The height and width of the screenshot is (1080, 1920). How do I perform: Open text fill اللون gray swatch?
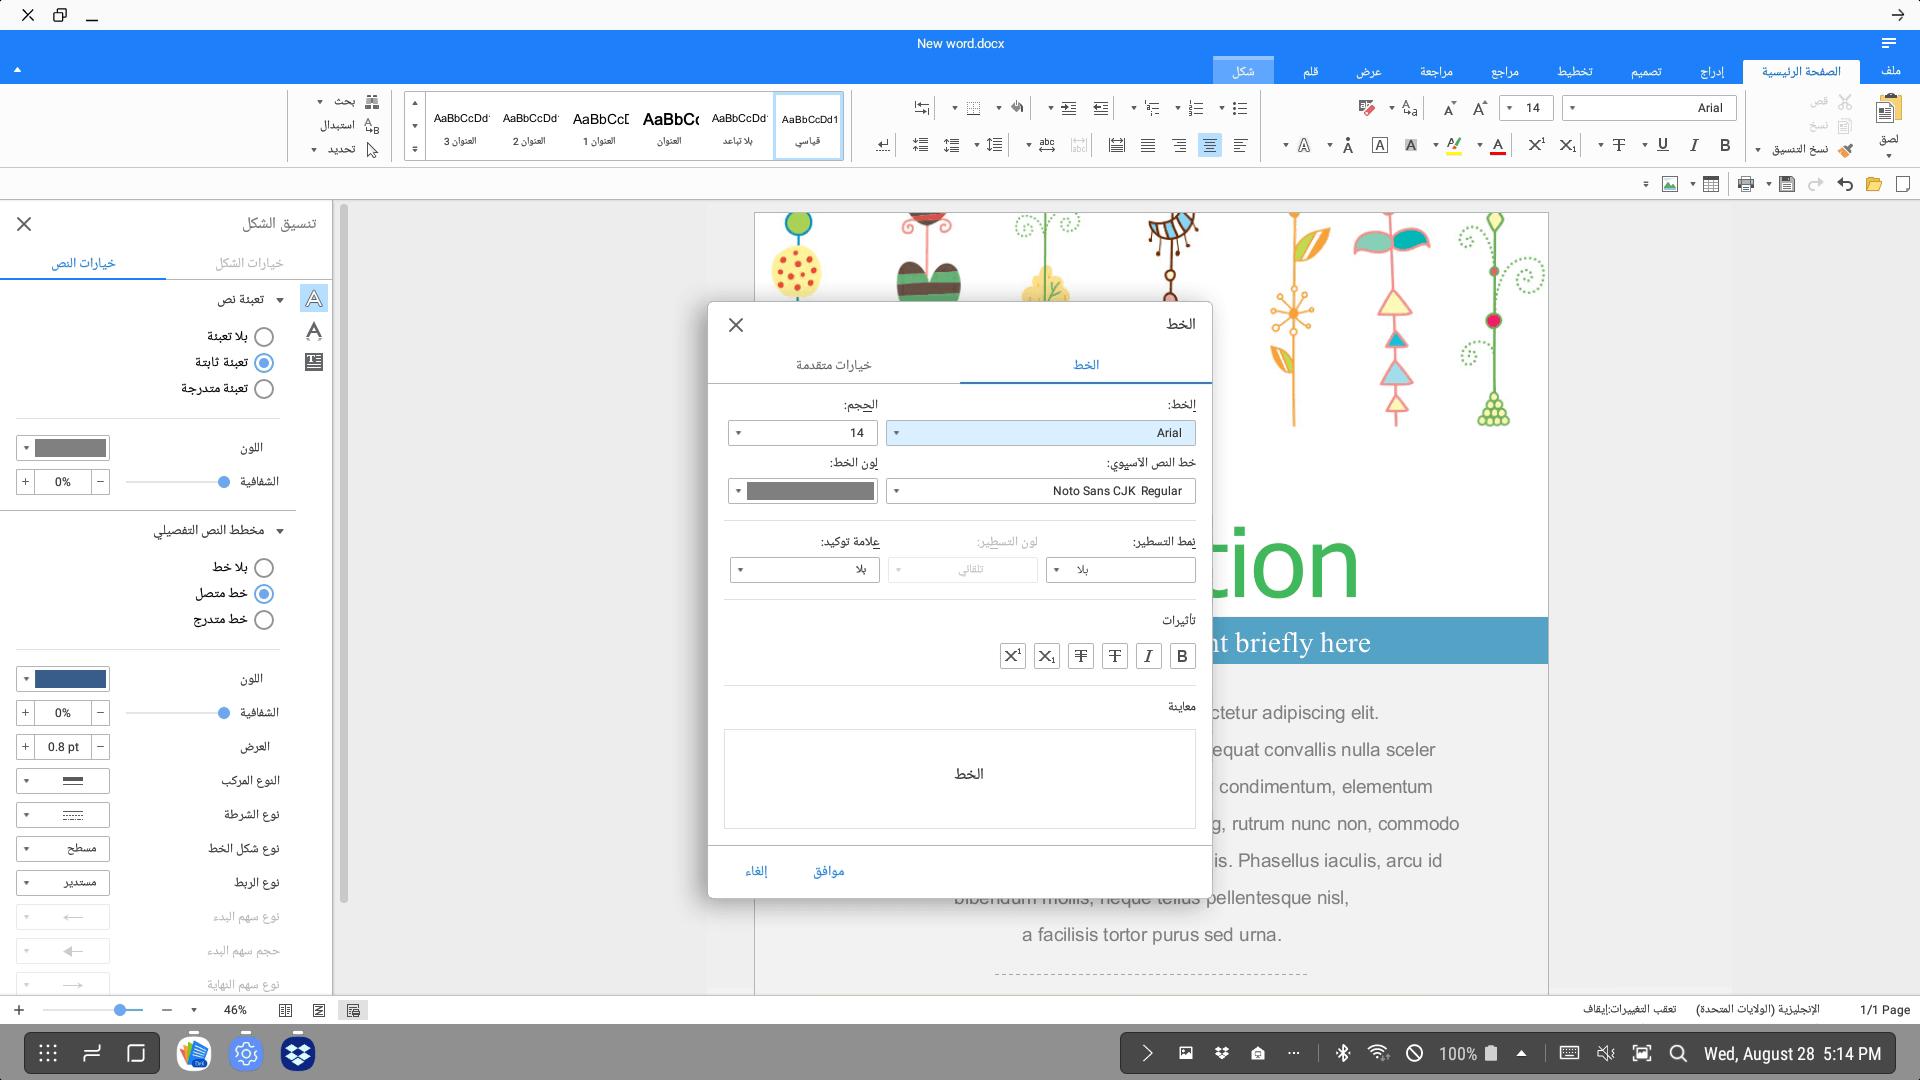[x=63, y=448]
